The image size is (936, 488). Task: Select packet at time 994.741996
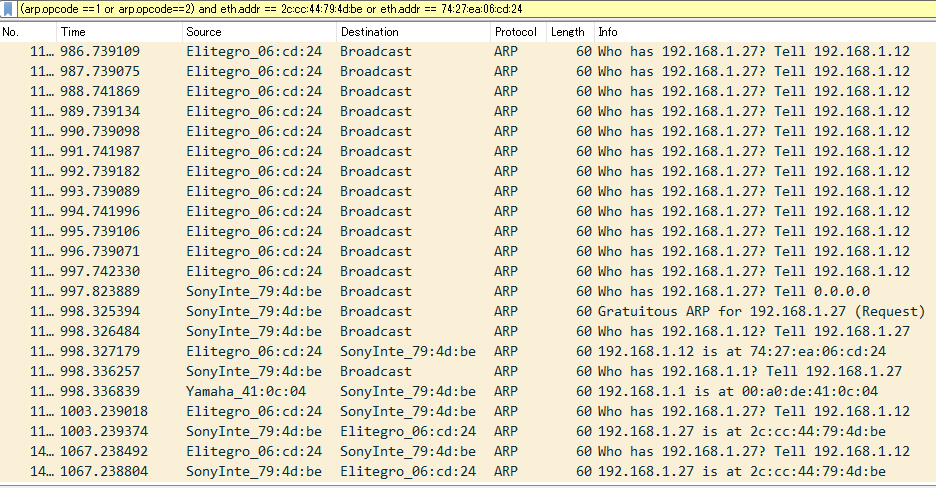pos(468,212)
